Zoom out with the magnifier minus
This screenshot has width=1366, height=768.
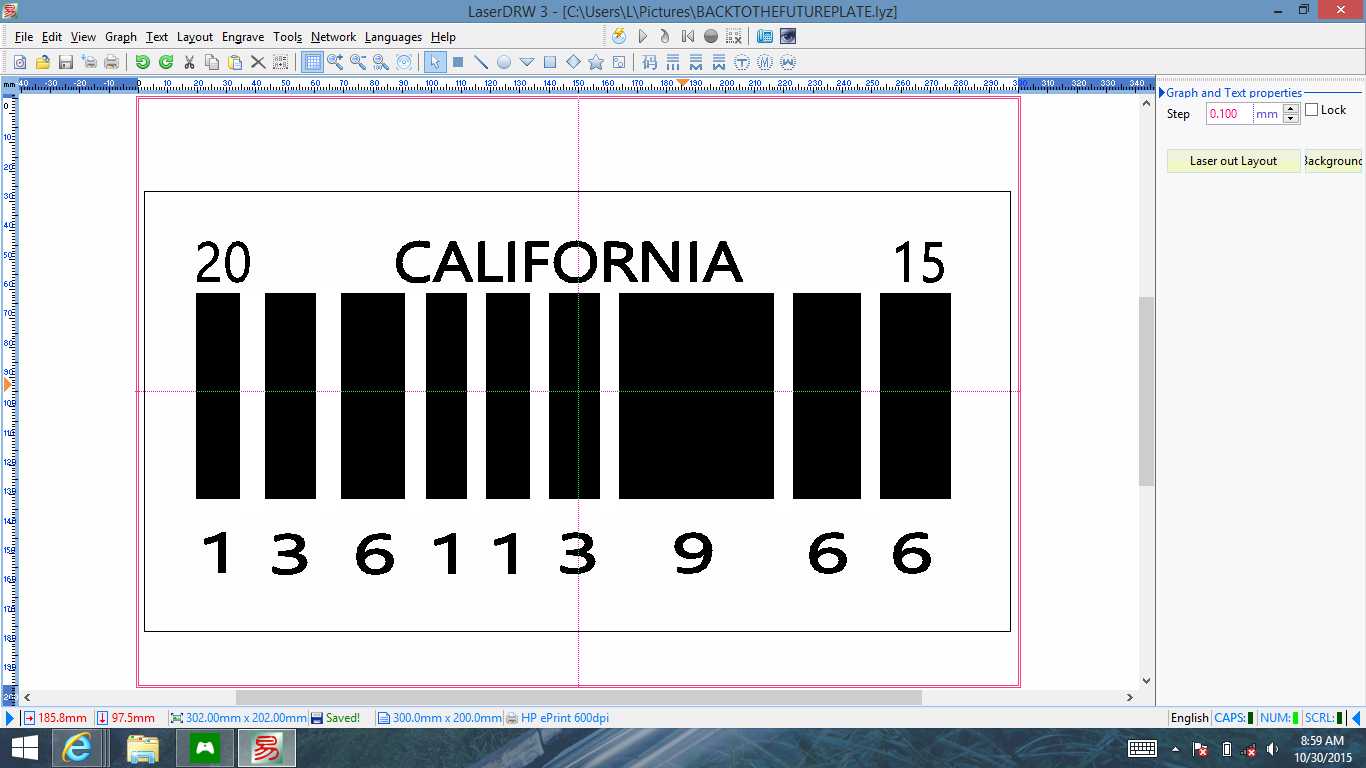click(x=358, y=62)
